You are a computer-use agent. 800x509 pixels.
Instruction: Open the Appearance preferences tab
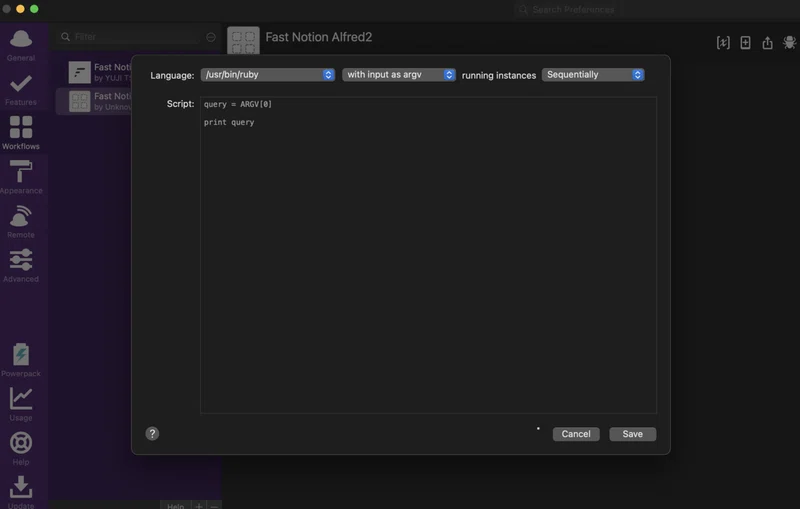(x=21, y=177)
